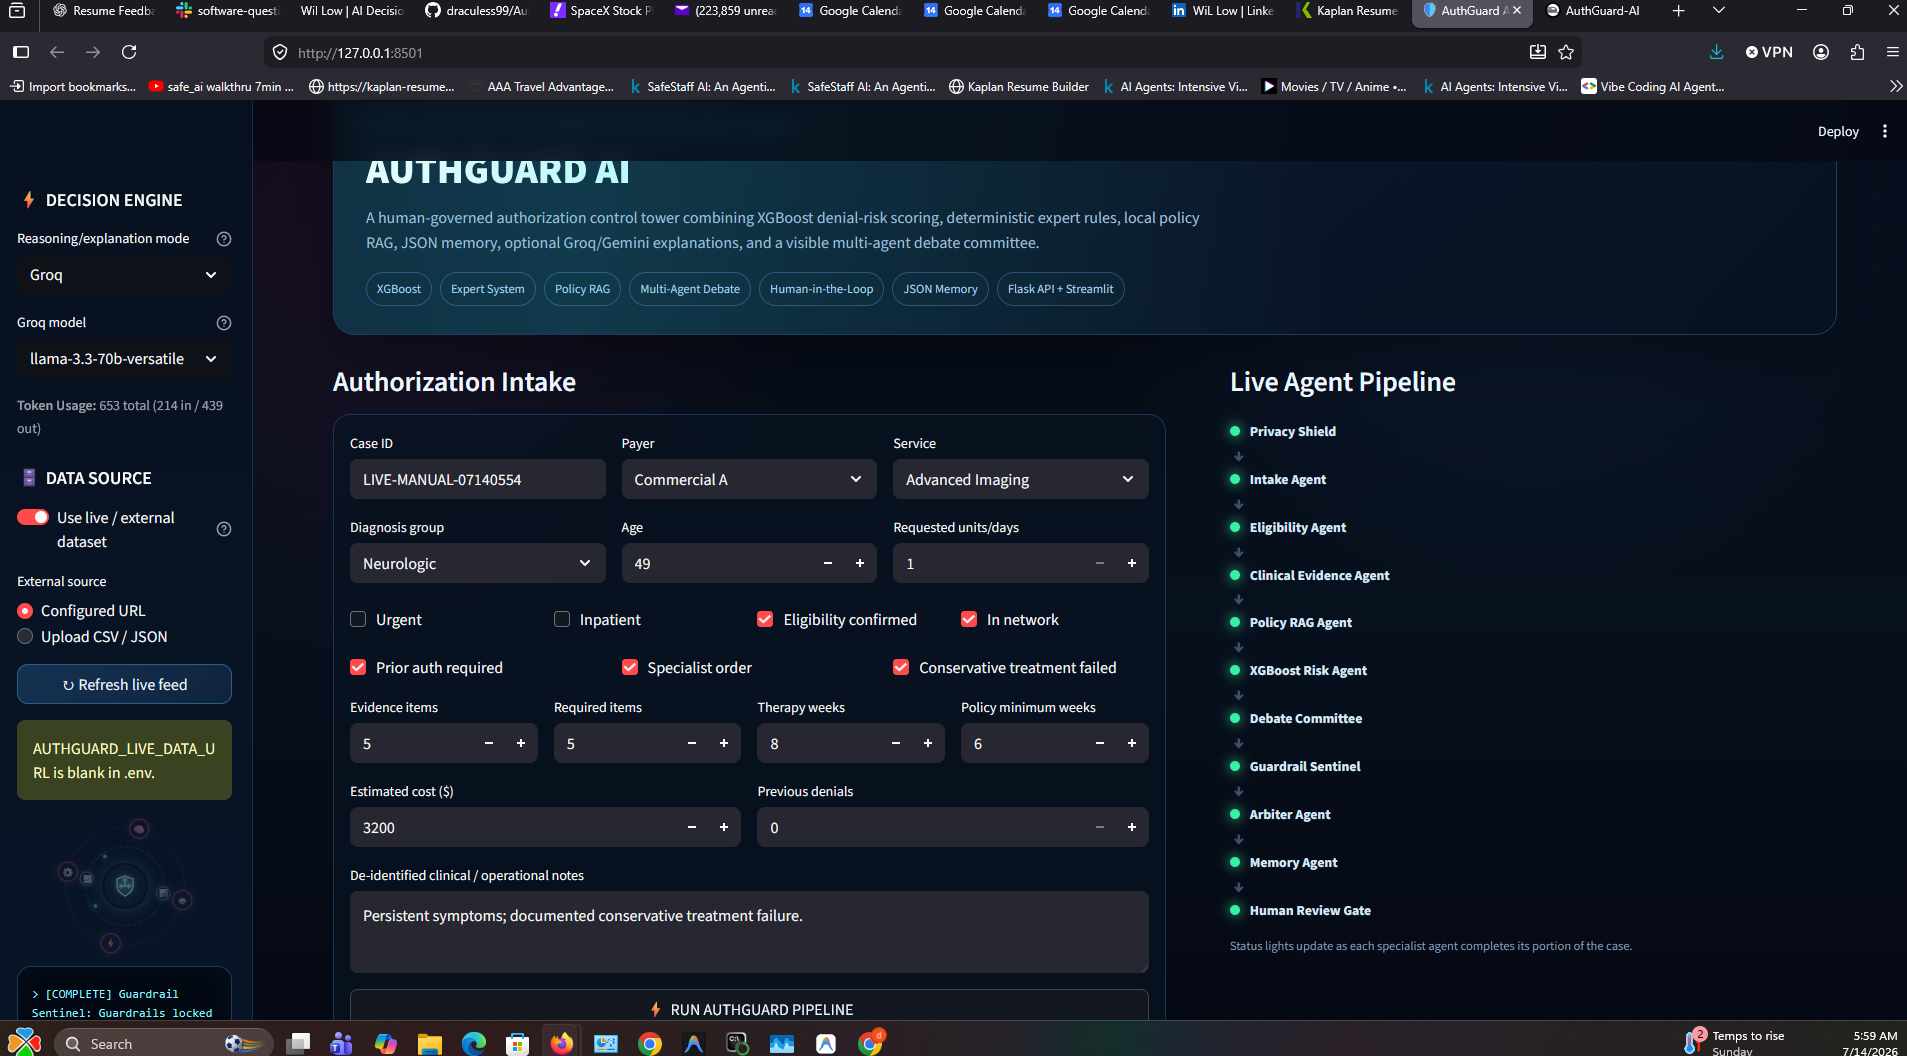Uncheck Conservative treatment failed
Image resolution: width=1907 pixels, height=1056 pixels.
(x=901, y=668)
